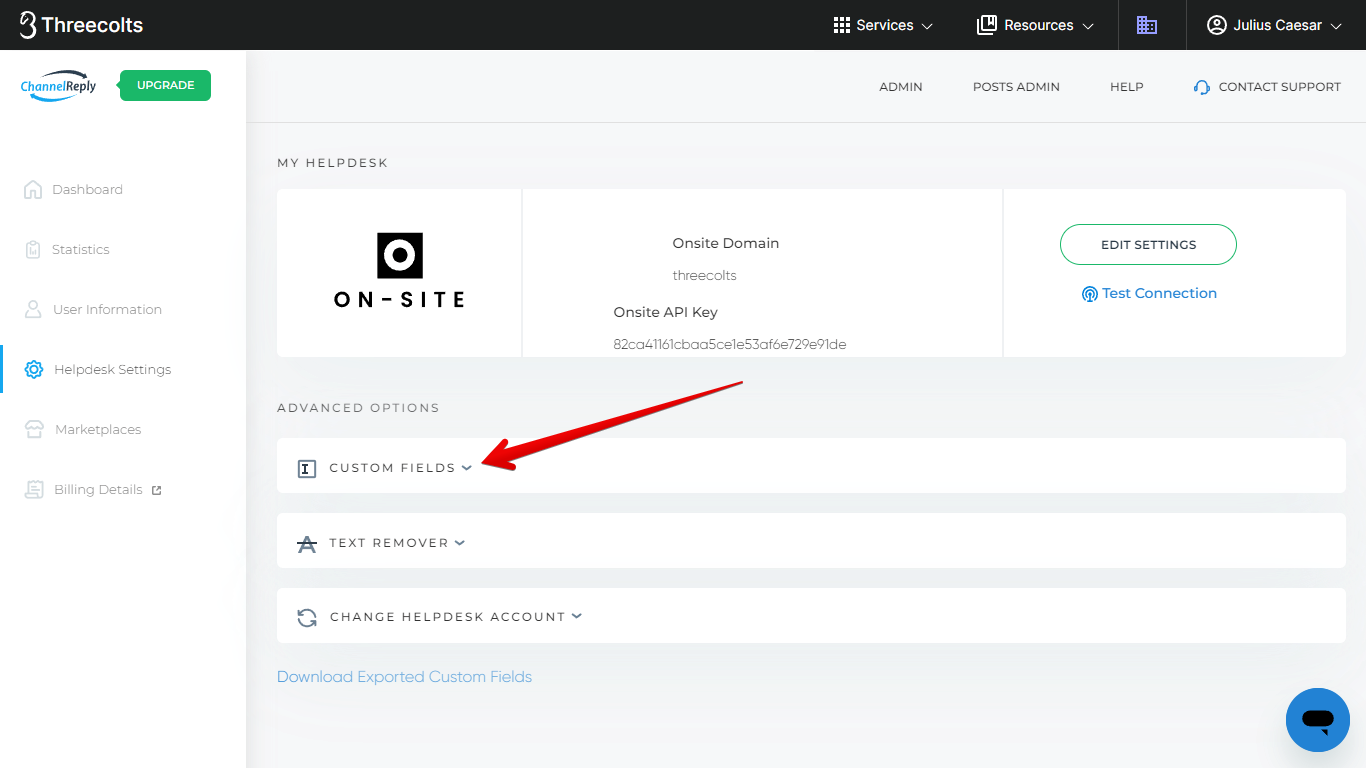Click the Resources bookmark icon
The height and width of the screenshot is (768, 1366).
point(987,25)
